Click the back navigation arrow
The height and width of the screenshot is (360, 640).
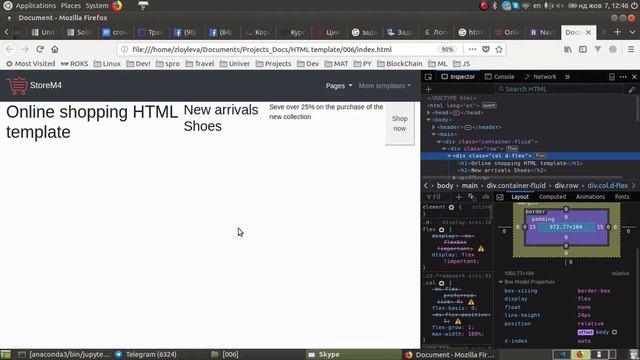(10, 49)
